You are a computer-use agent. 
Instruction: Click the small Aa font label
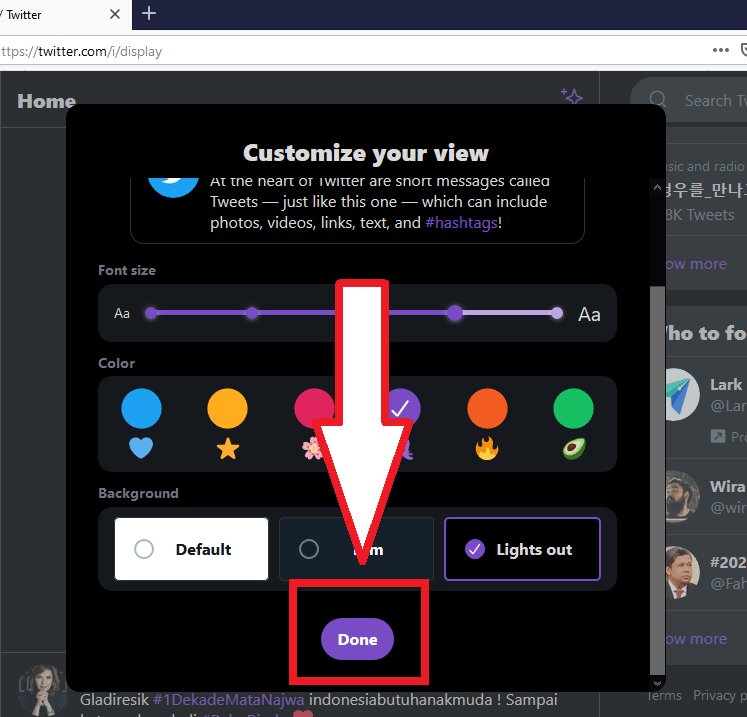pyautogui.click(x=121, y=313)
